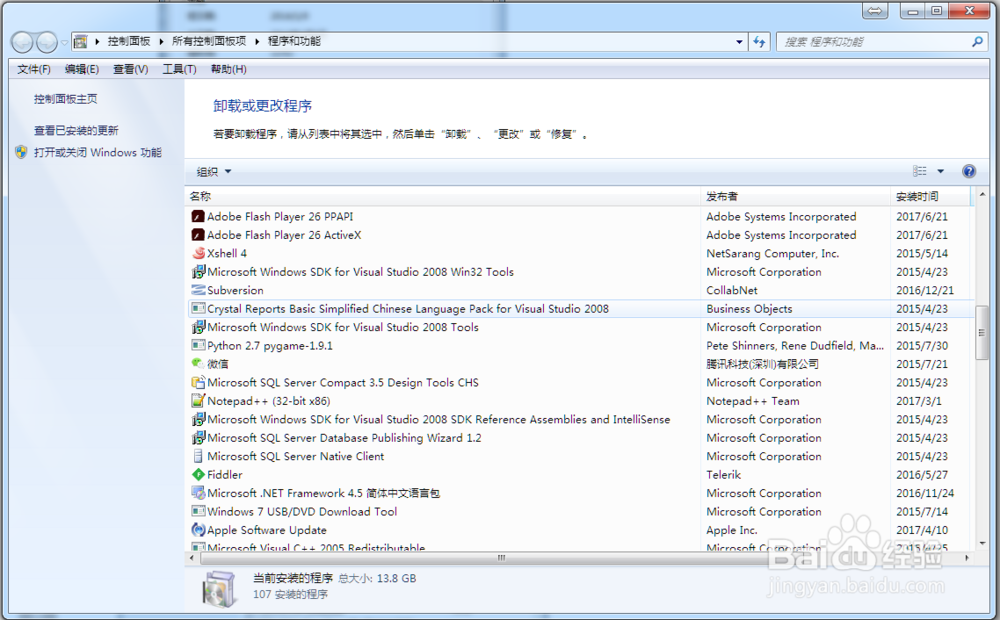The height and width of the screenshot is (620, 1000).
Task: Click the horizontal scrollbar left arrow
Action: [192, 558]
